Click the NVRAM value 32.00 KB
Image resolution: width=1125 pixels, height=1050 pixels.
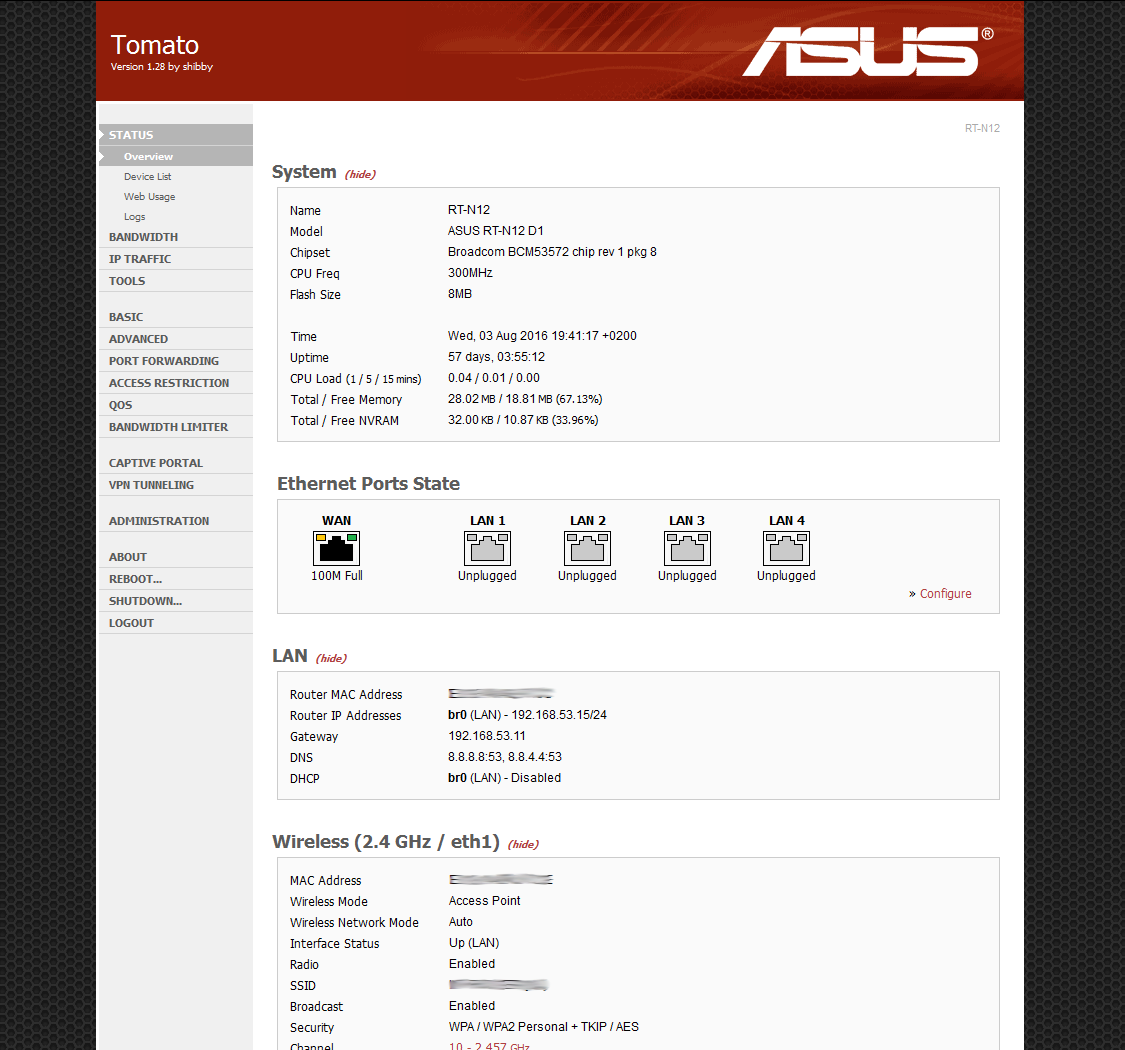tap(523, 420)
